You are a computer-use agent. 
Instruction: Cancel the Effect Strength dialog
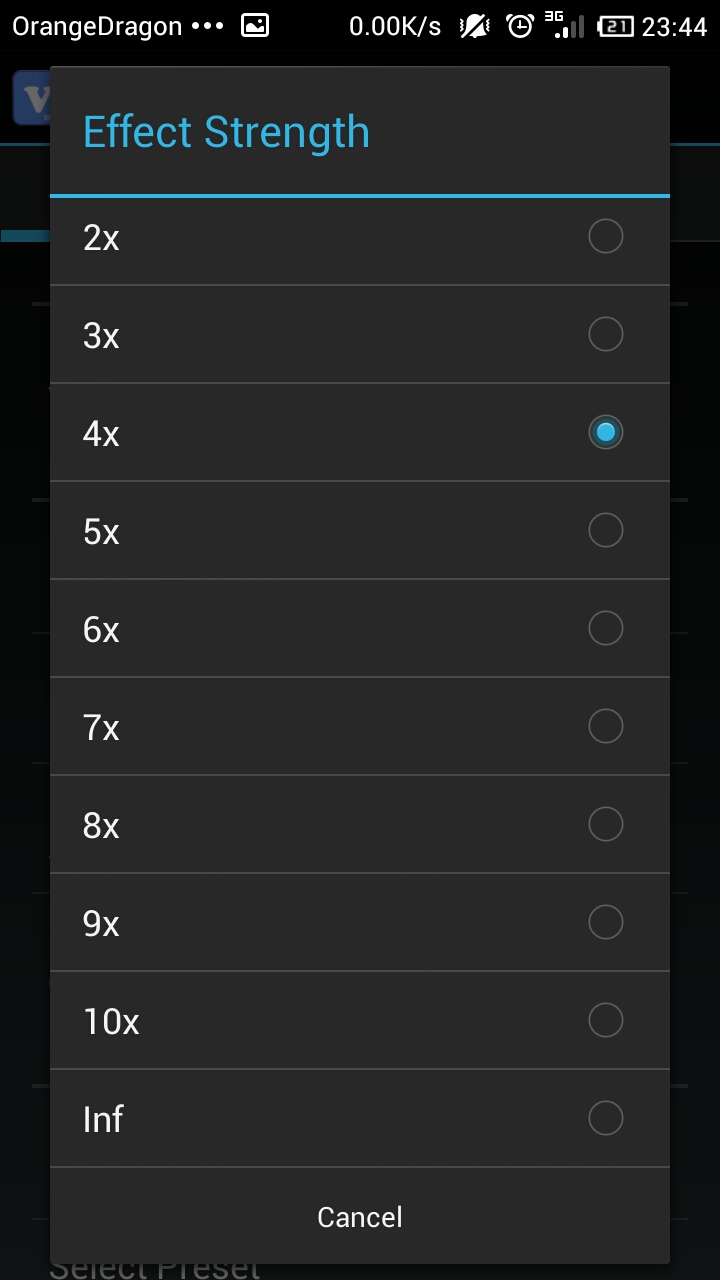pyautogui.click(x=360, y=1217)
